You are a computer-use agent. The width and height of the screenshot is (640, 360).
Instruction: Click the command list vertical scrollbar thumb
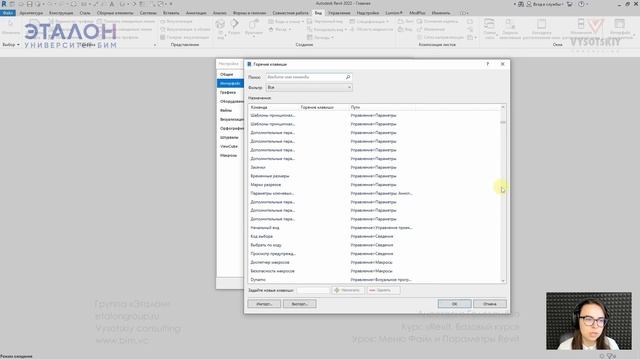click(x=503, y=122)
